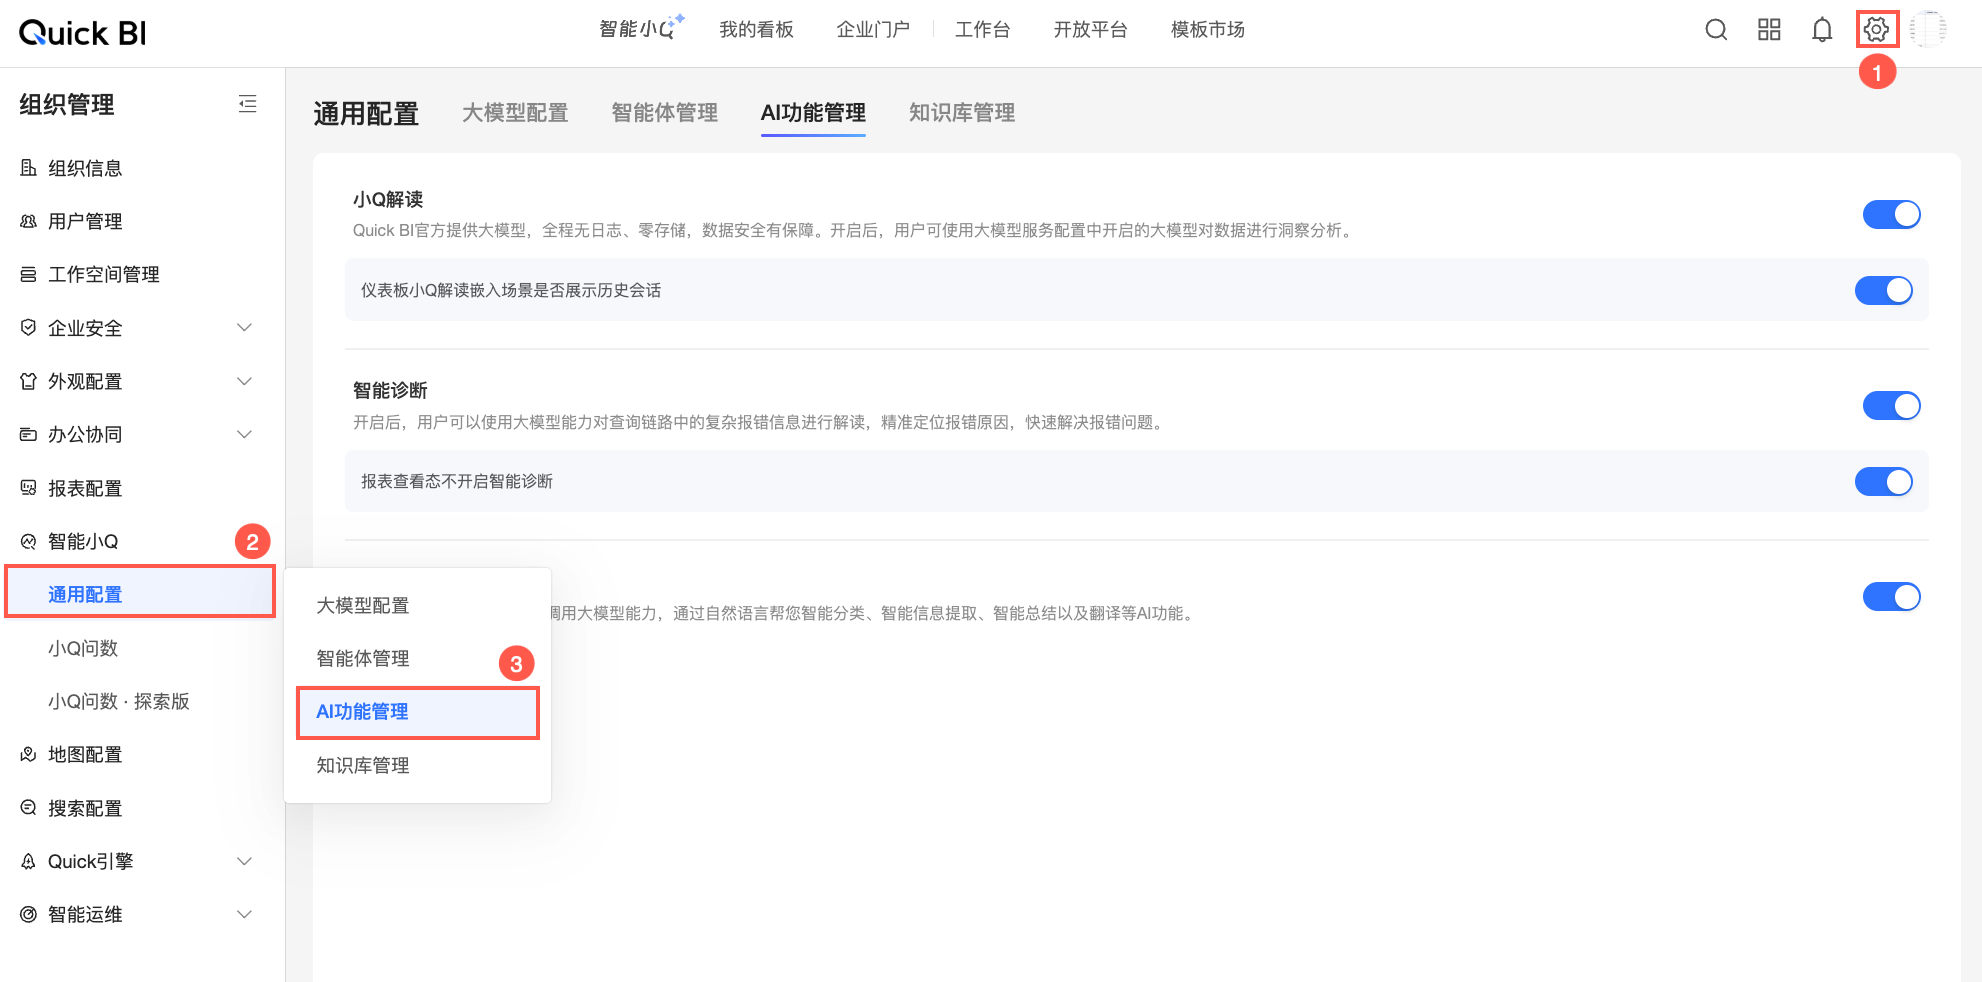
Task: Switch to the 大模型配置 tab in the page header
Action: [515, 113]
